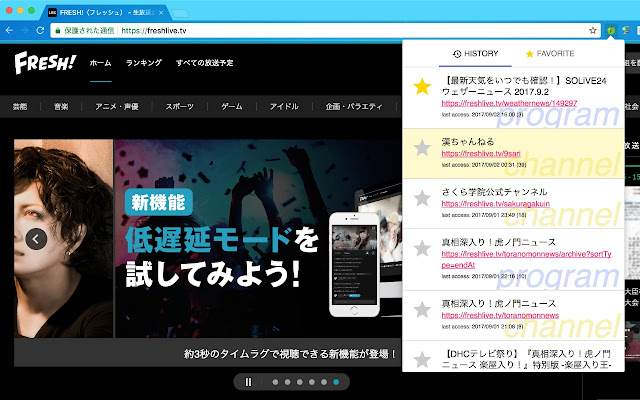Select the アニメ・声優 category
This screenshot has height=400, width=640.
click(x=119, y=106)
